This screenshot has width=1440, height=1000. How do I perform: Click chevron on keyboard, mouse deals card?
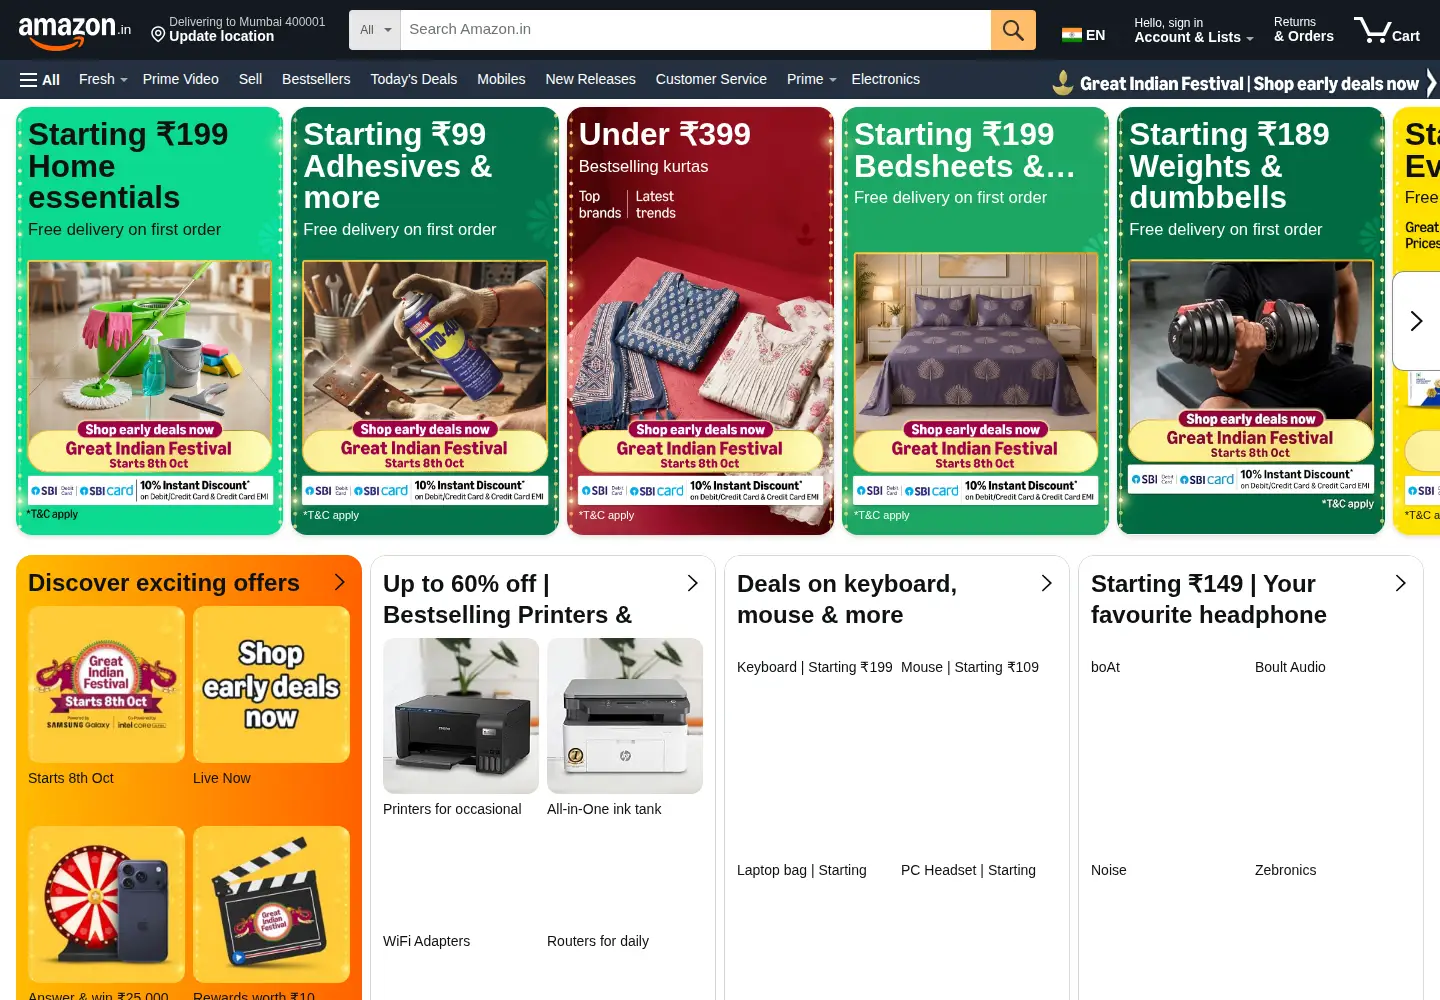[x=1046, y=583]
